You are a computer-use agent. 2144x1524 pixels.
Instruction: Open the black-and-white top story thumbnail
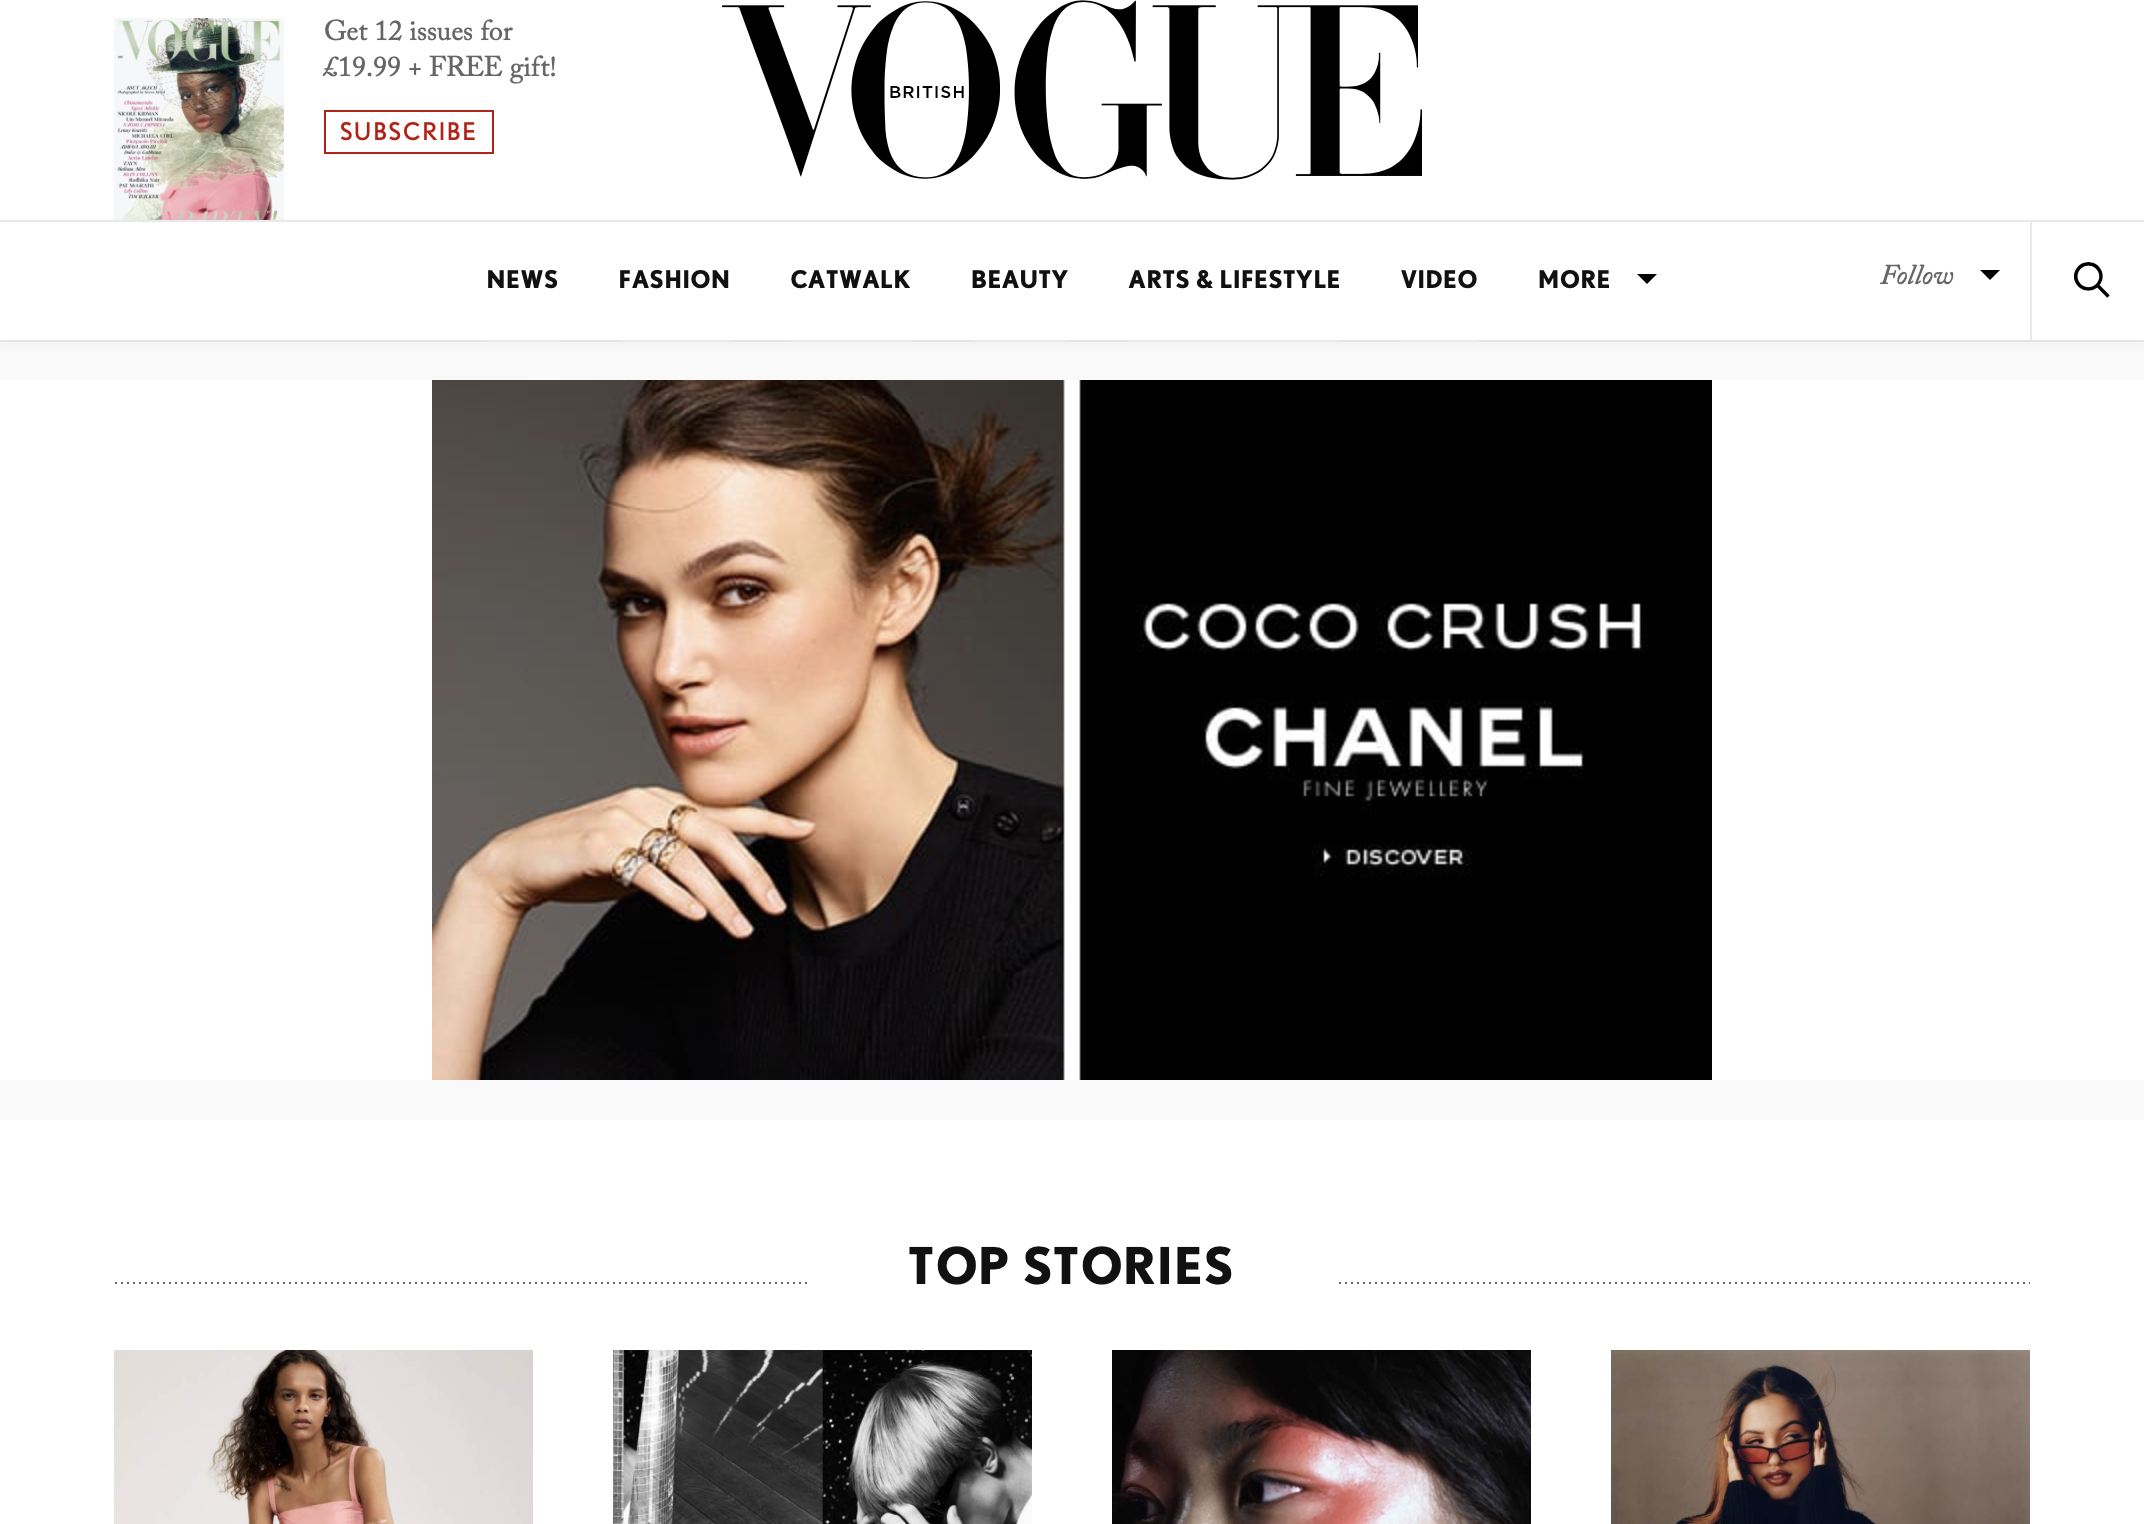[822, 1437]
